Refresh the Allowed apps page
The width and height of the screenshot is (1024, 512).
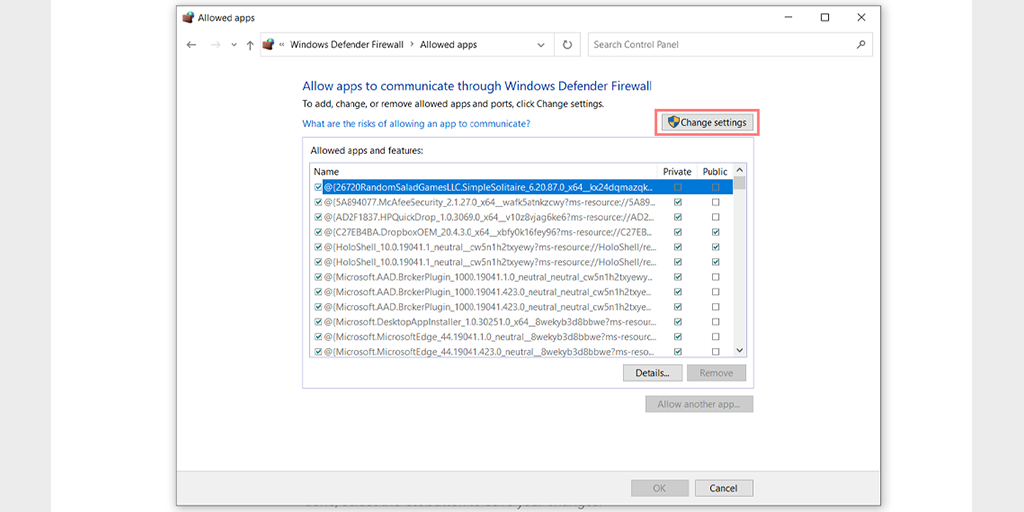[568, 45]
